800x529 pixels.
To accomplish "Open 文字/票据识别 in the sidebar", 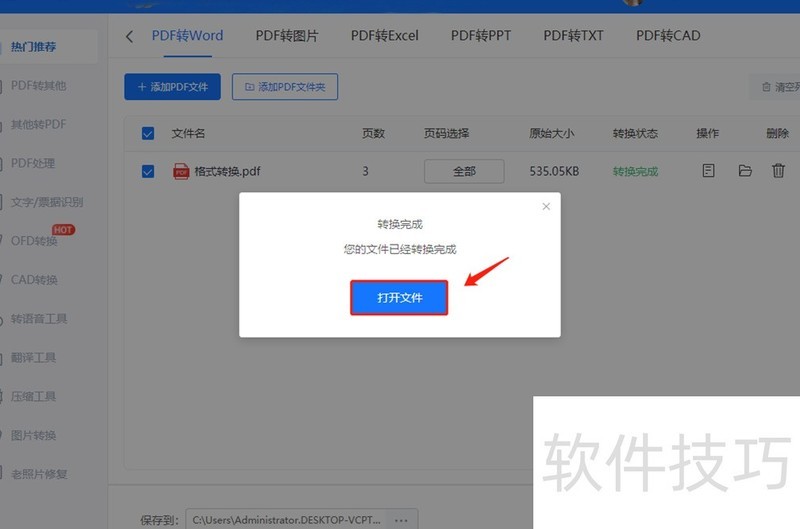I will point(47,202).
